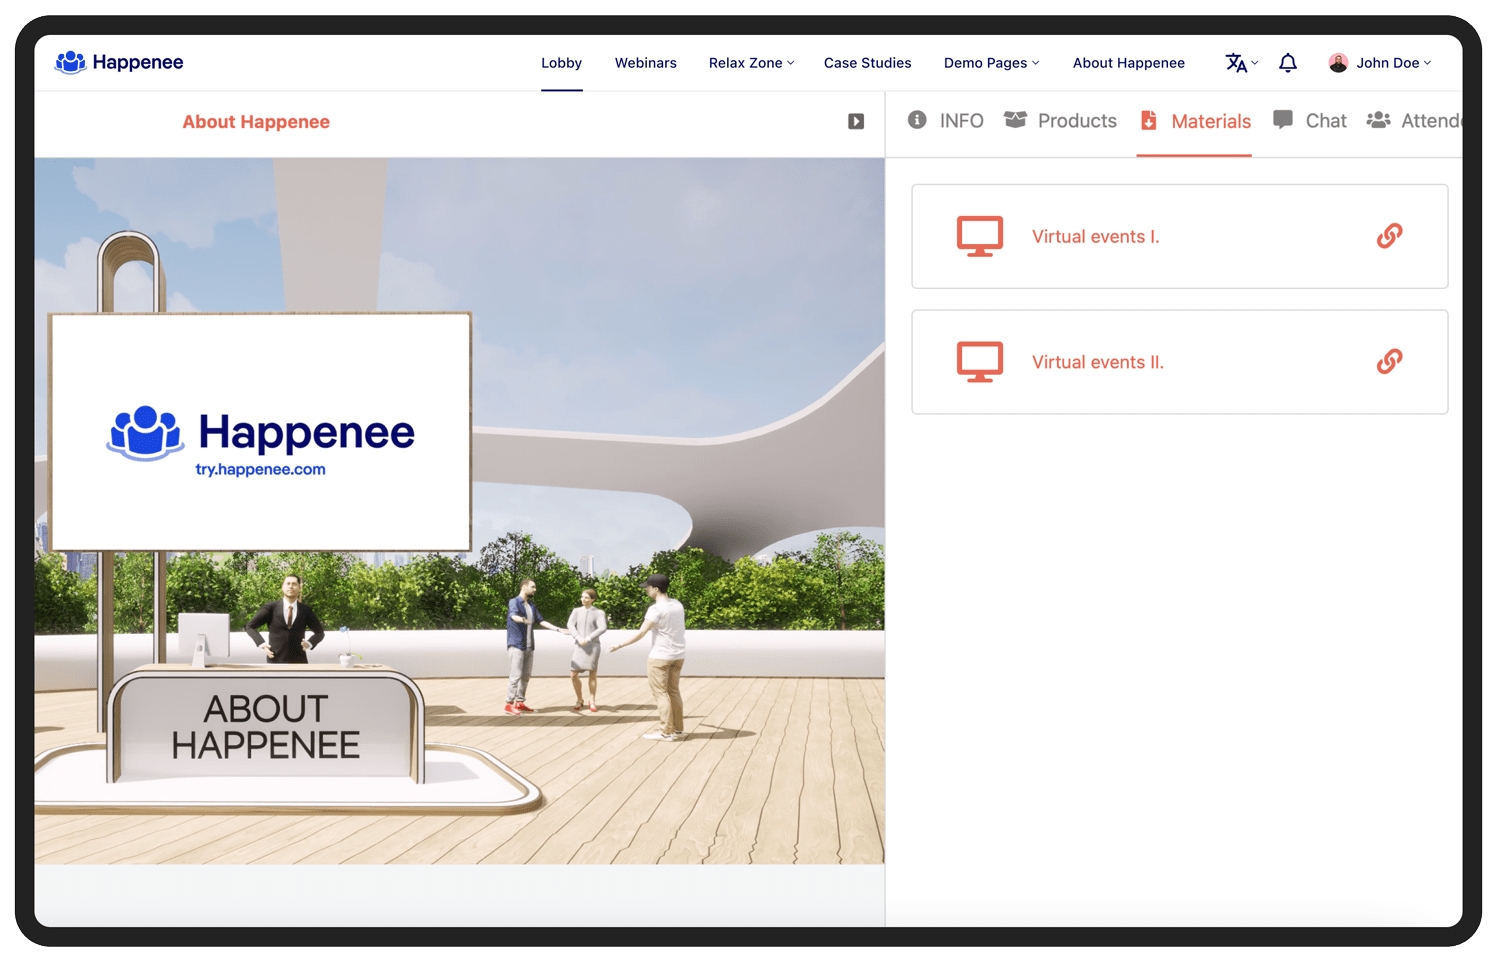Click John Doe profile avatar
This screenshot has height=964, width=1500.
(1338, 63)
